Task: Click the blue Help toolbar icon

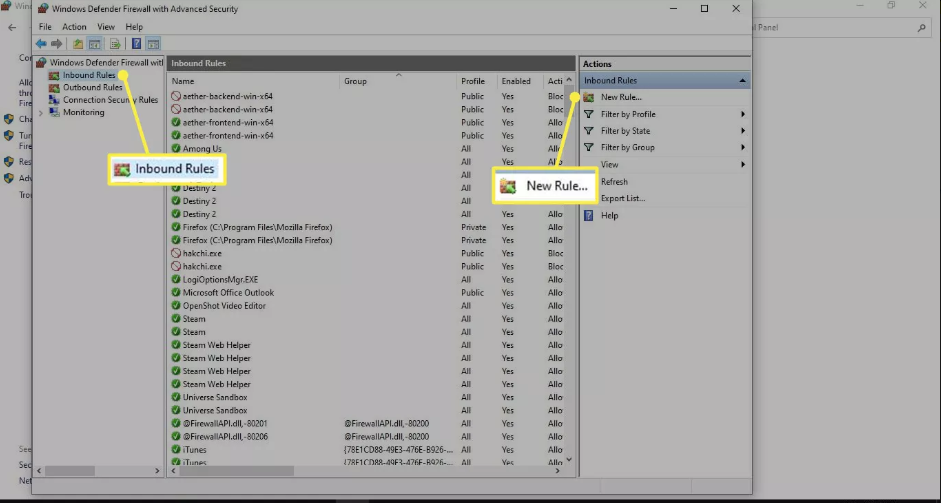Action: click(136, 44)
